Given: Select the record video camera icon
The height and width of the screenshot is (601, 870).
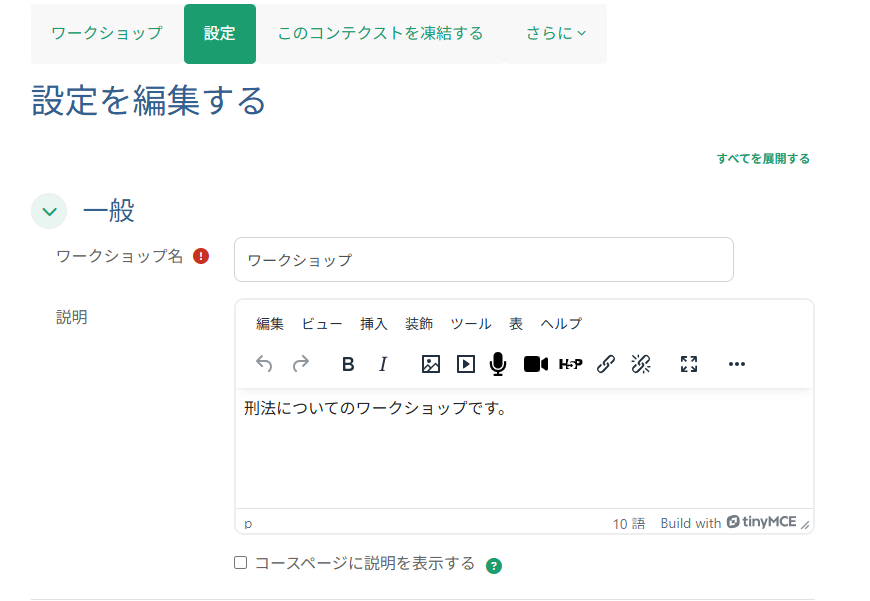Looking at the screenshot, I should (x=534, y=364).
